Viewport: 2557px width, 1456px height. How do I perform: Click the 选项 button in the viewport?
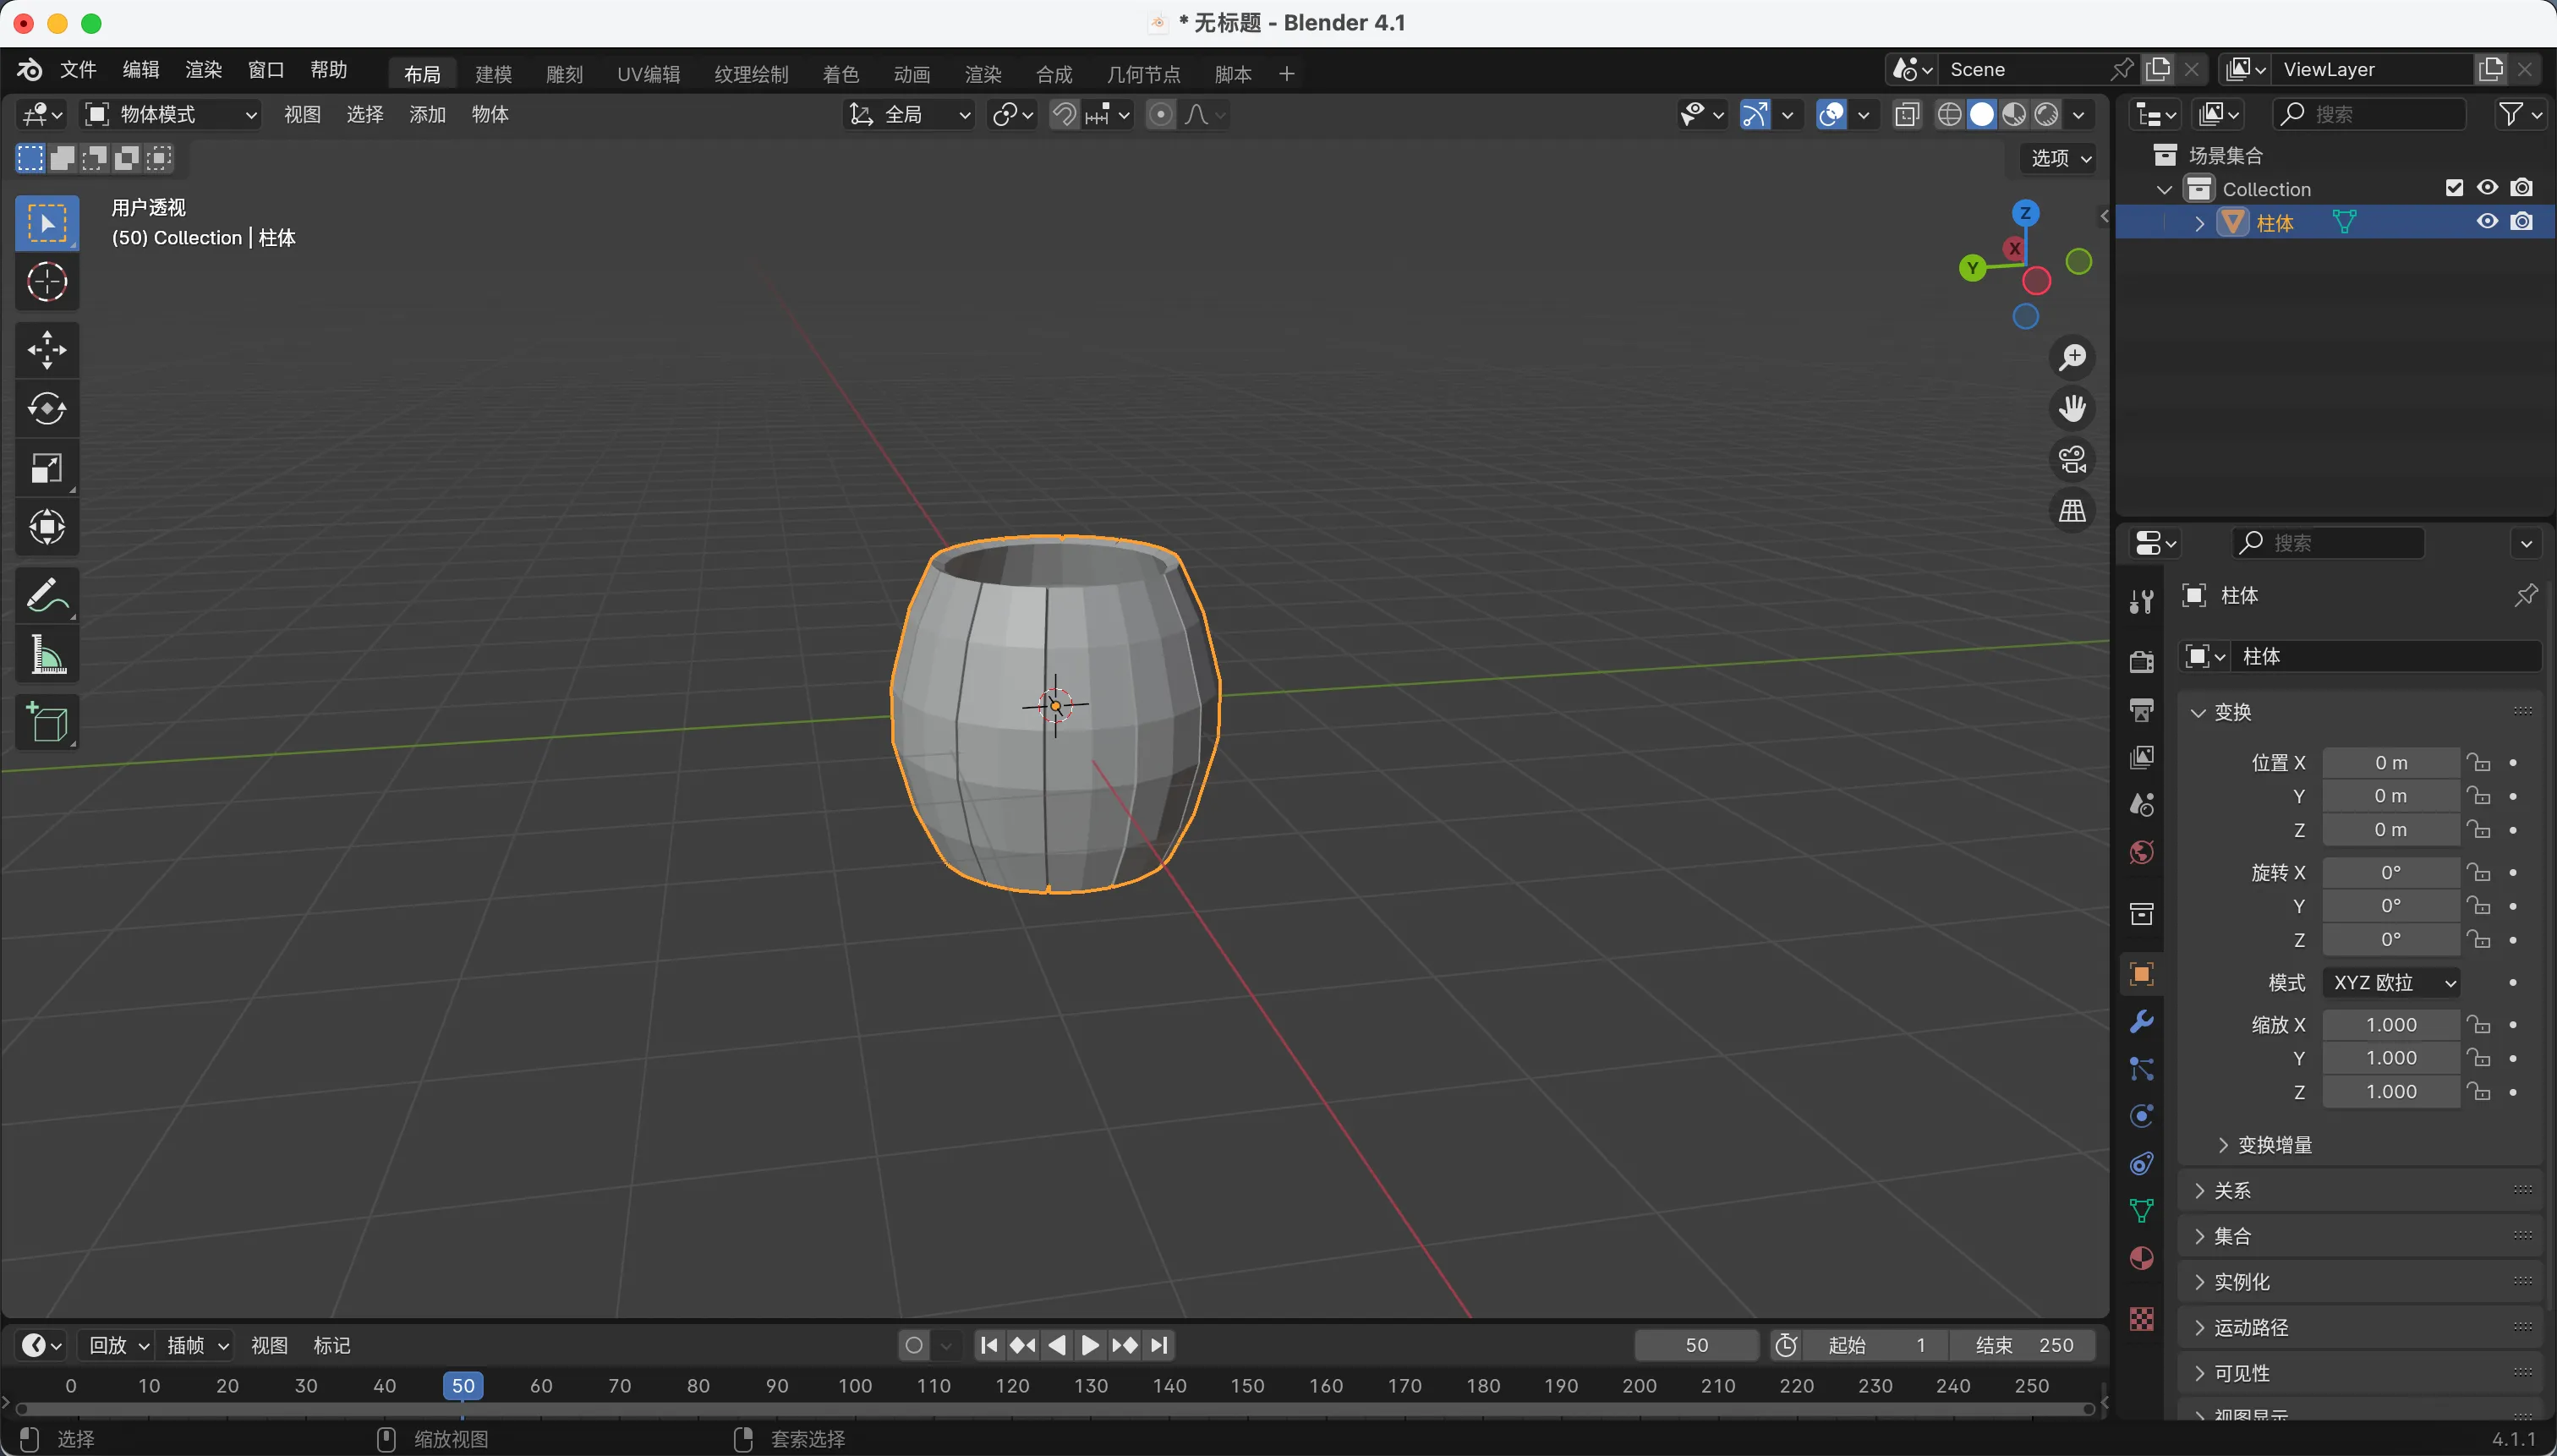(2060, 158)
